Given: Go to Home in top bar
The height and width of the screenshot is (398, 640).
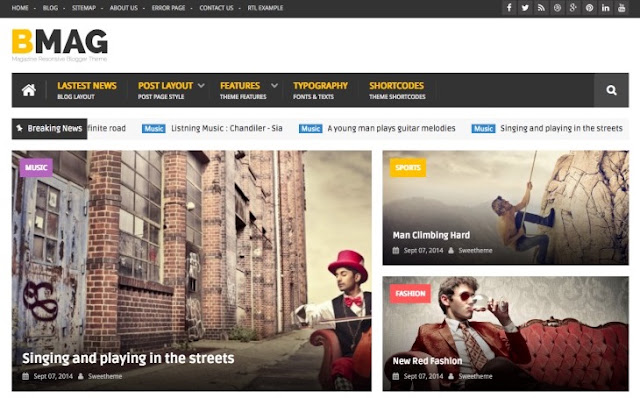Looking at the screenshot, I should pyautogui.click(x=20, y=8).
